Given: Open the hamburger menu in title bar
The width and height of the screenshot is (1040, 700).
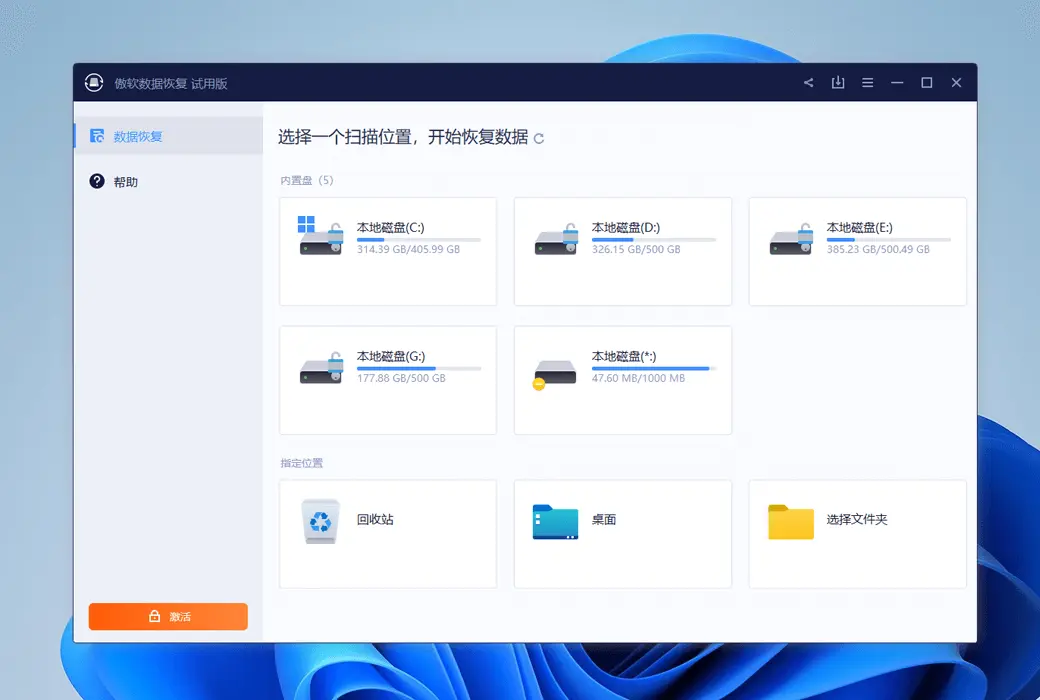Looking at the screenshot, I should pyautogui.click(x=868, y=83).
